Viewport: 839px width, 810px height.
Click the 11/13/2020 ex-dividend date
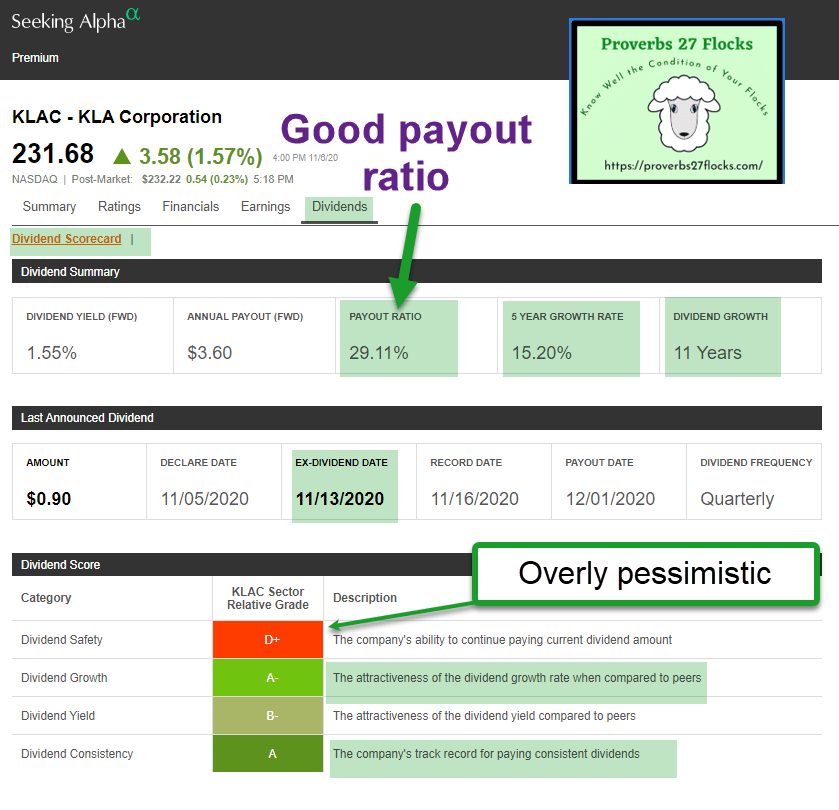point(340,499)
